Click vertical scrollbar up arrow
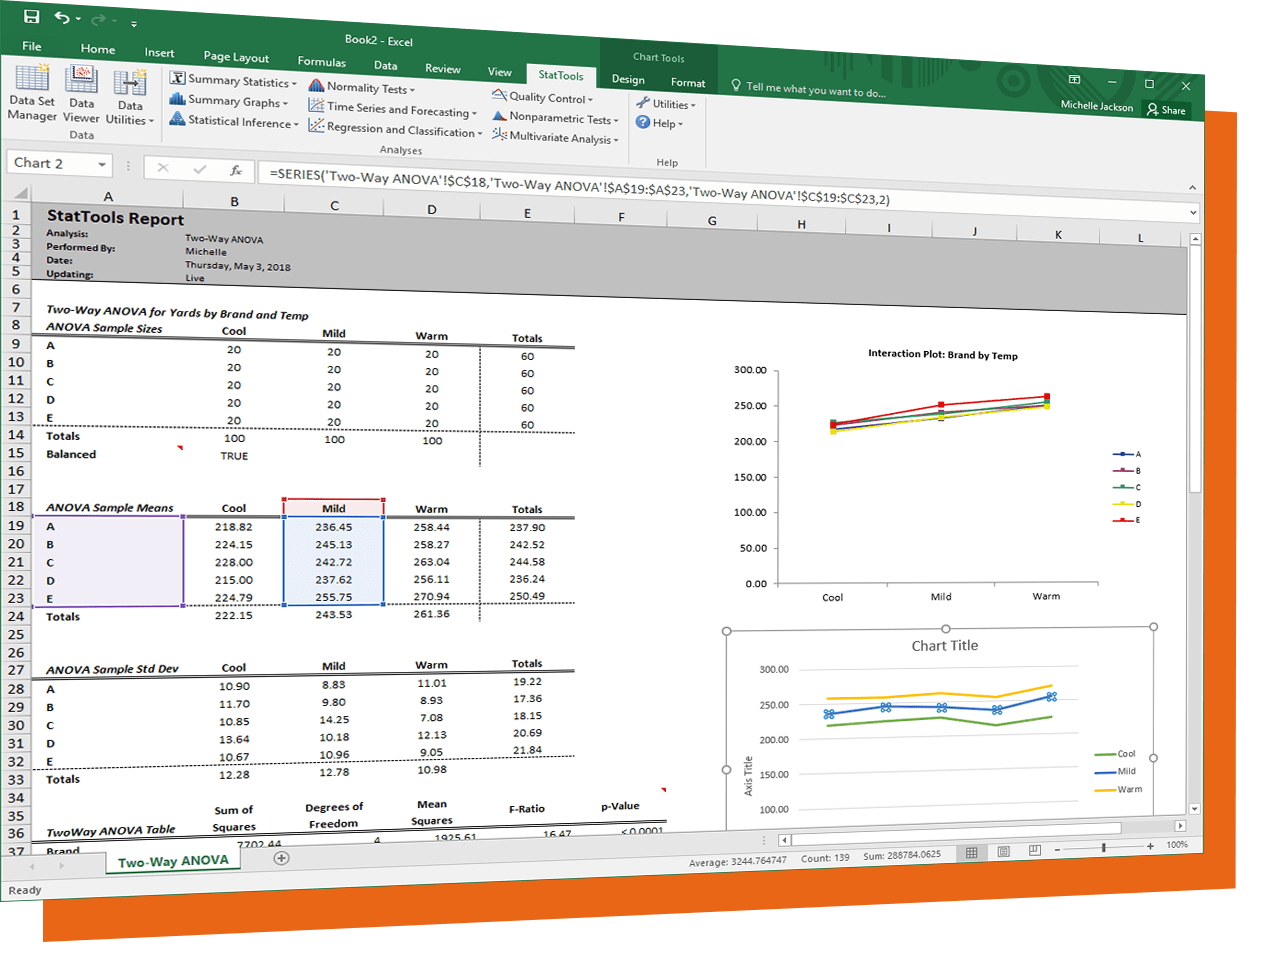Viewport: 1263px width, 960px height. click(1195, 239)
